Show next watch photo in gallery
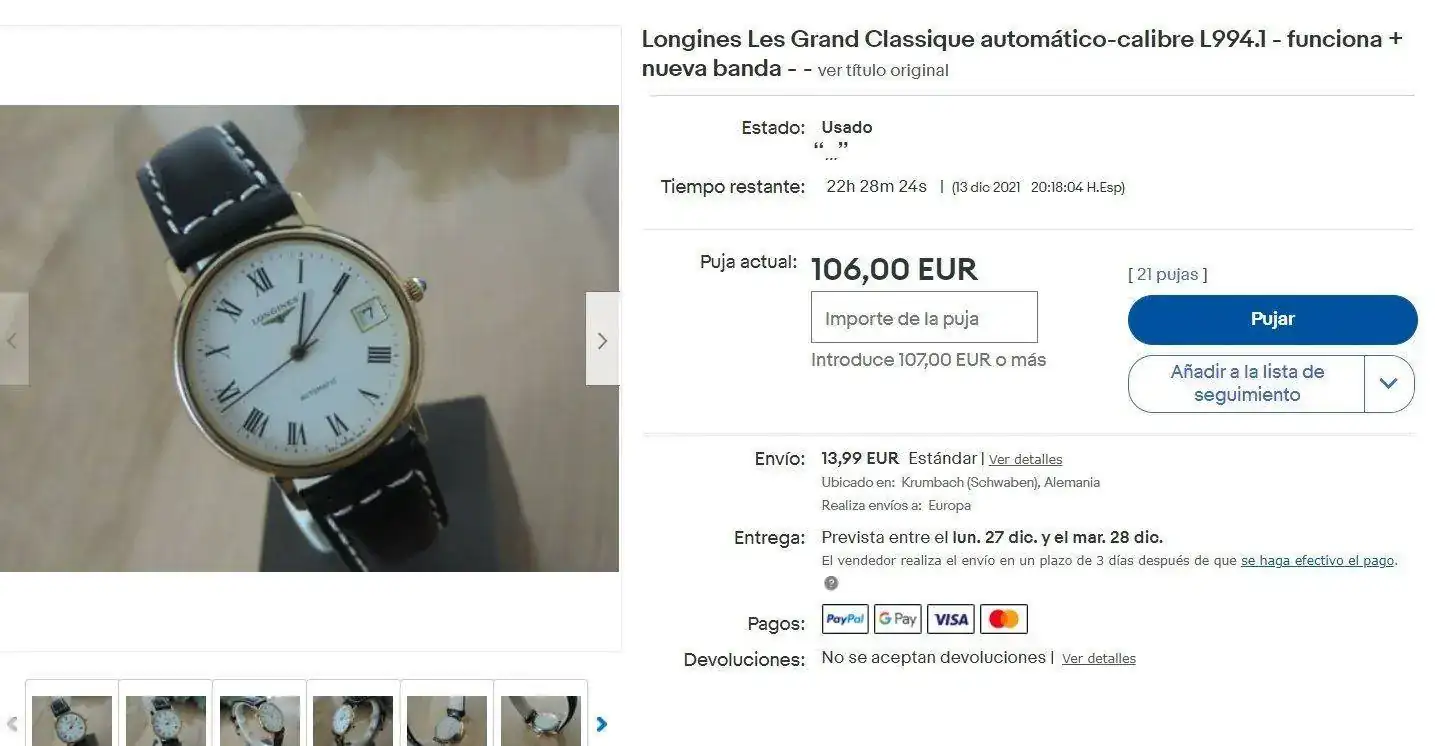Image resolution: width=1435 pixels, height=746 pixels. point(602,339)
